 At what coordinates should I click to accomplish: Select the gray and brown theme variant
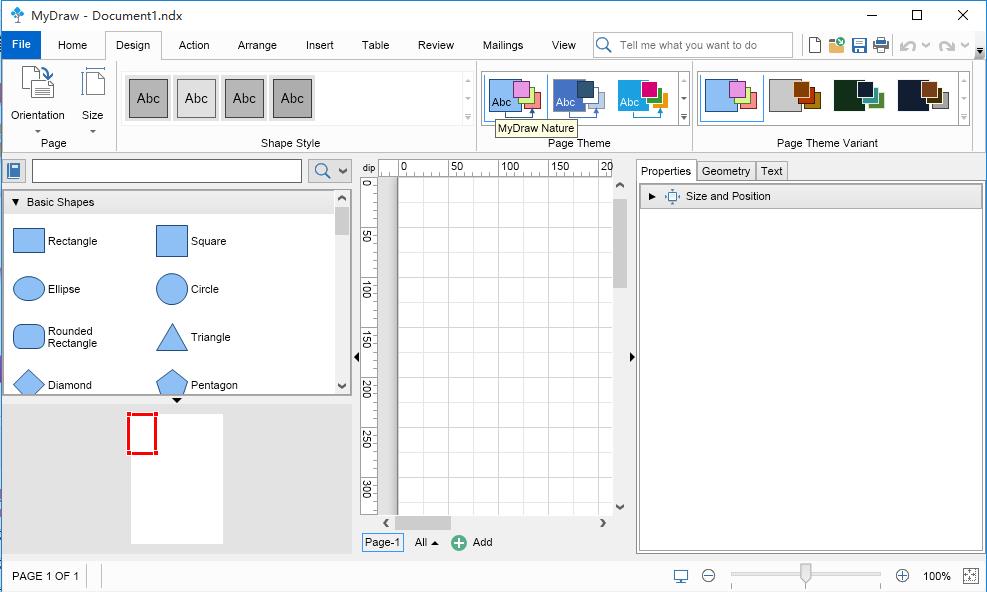[x=795, y=97]
